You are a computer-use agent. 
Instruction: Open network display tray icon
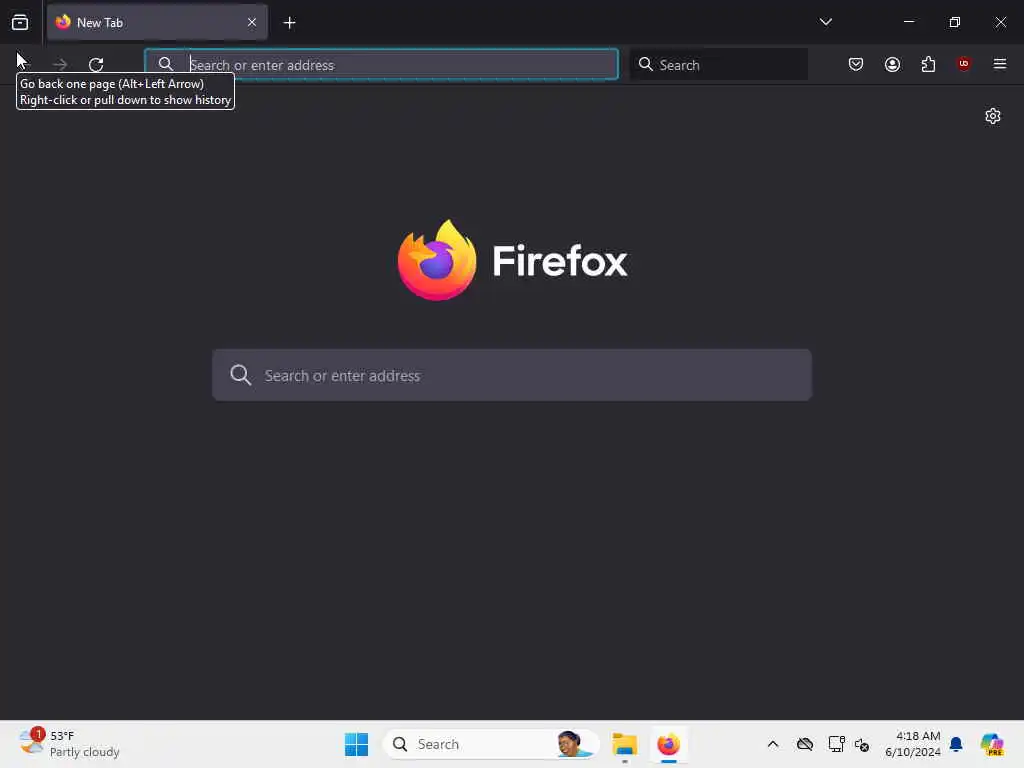(837, 744)
